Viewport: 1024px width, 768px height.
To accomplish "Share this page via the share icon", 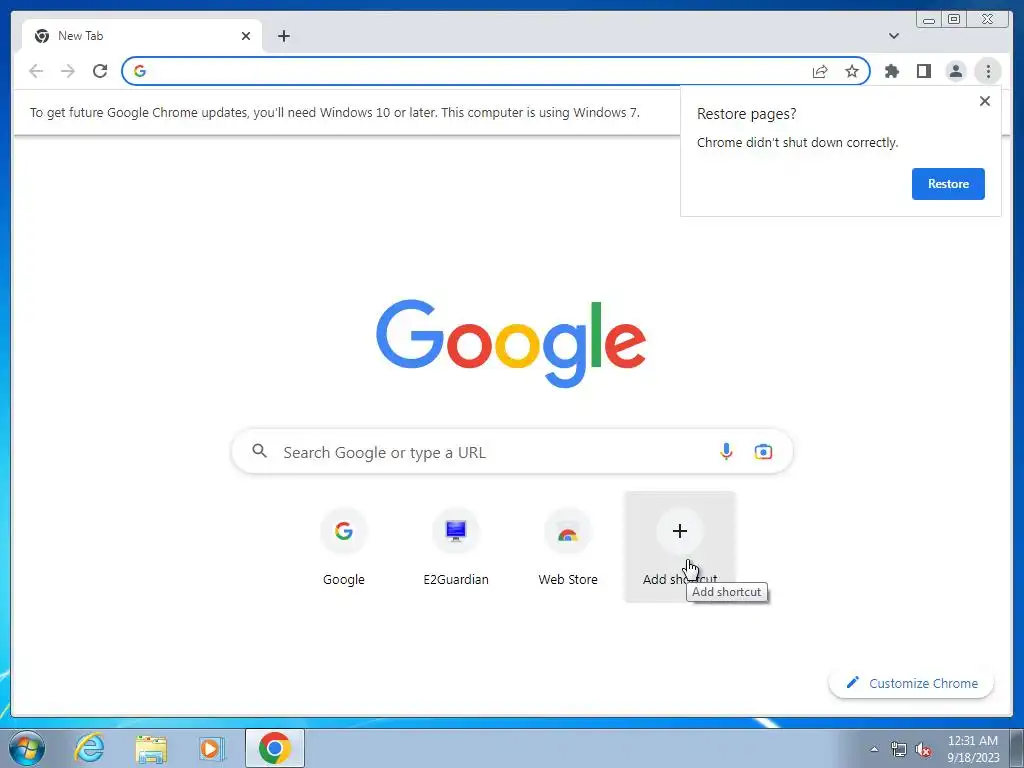I will coord(820,71).
